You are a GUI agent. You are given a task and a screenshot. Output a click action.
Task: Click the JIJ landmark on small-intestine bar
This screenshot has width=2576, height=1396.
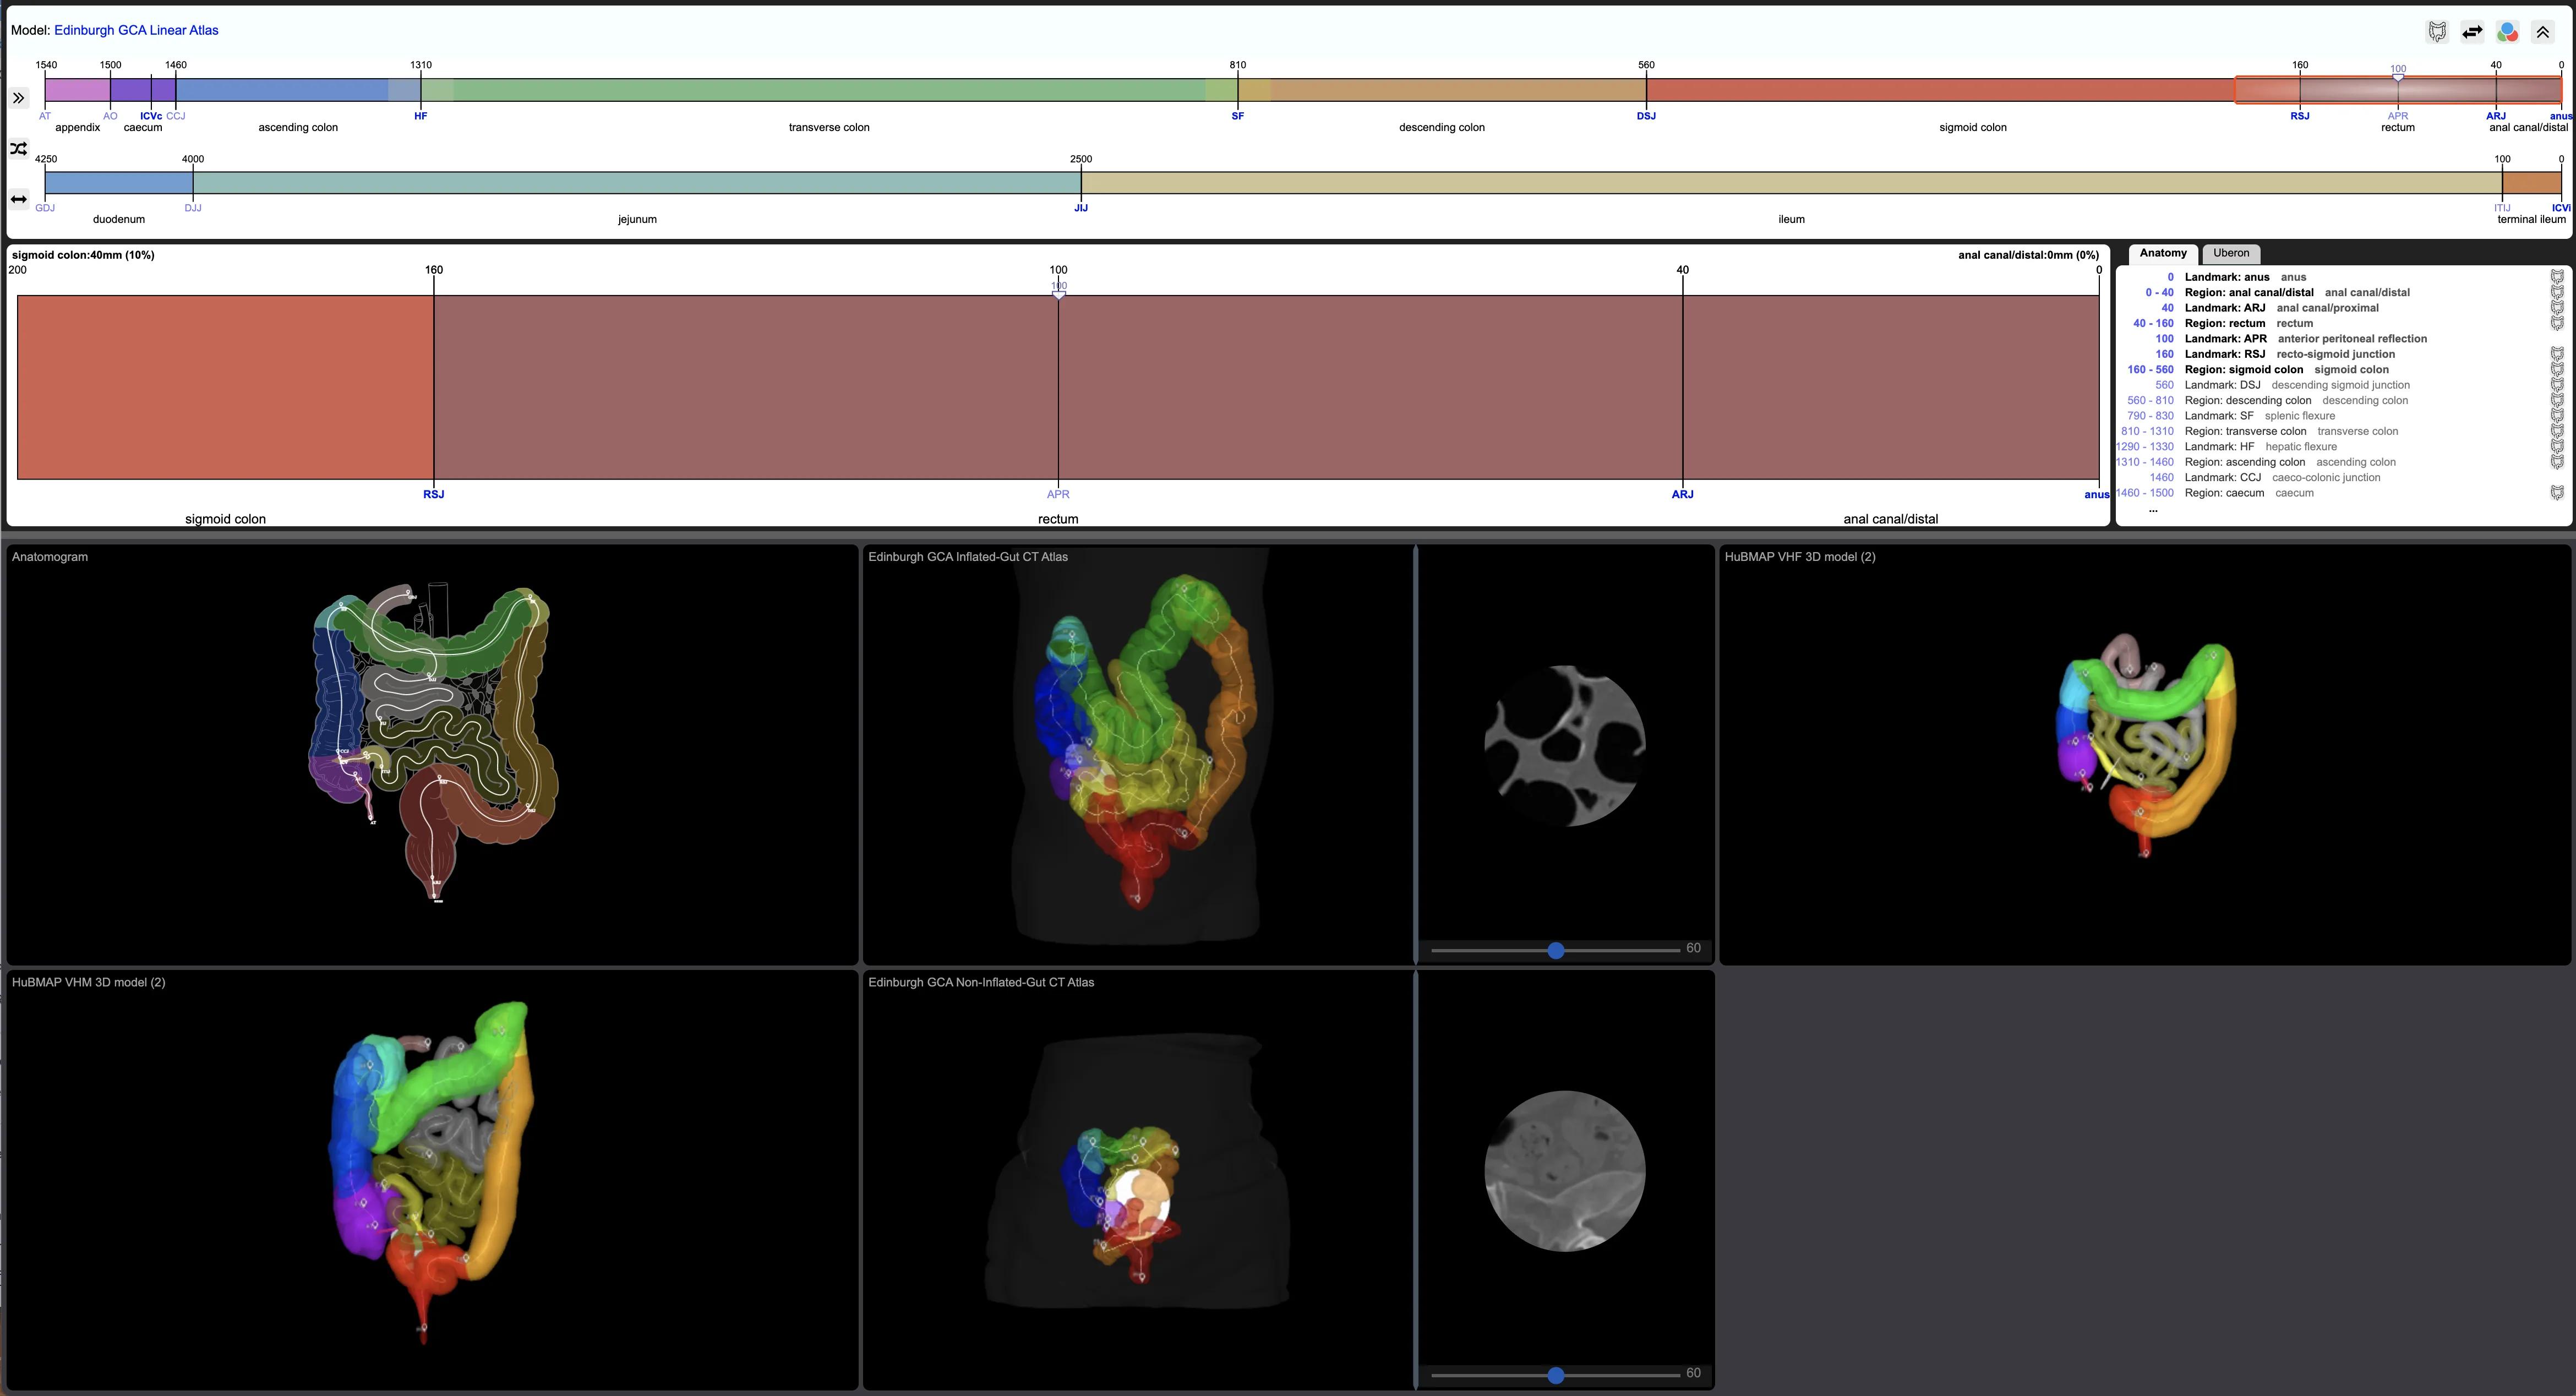1081,208
